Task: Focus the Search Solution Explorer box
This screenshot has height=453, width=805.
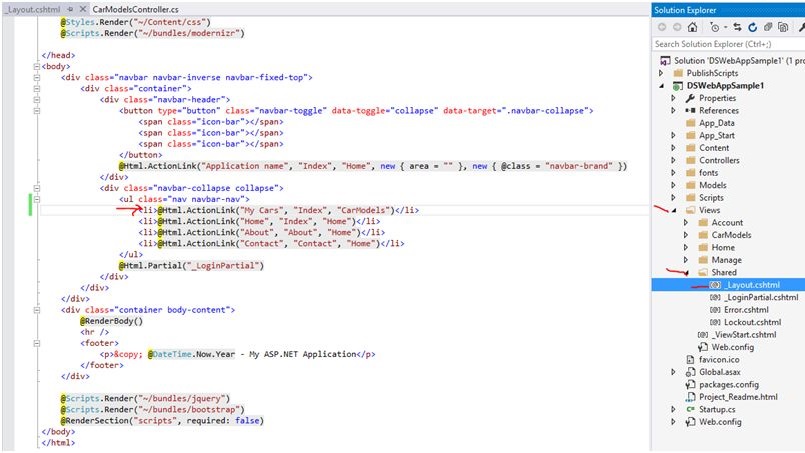Action: 728,44
